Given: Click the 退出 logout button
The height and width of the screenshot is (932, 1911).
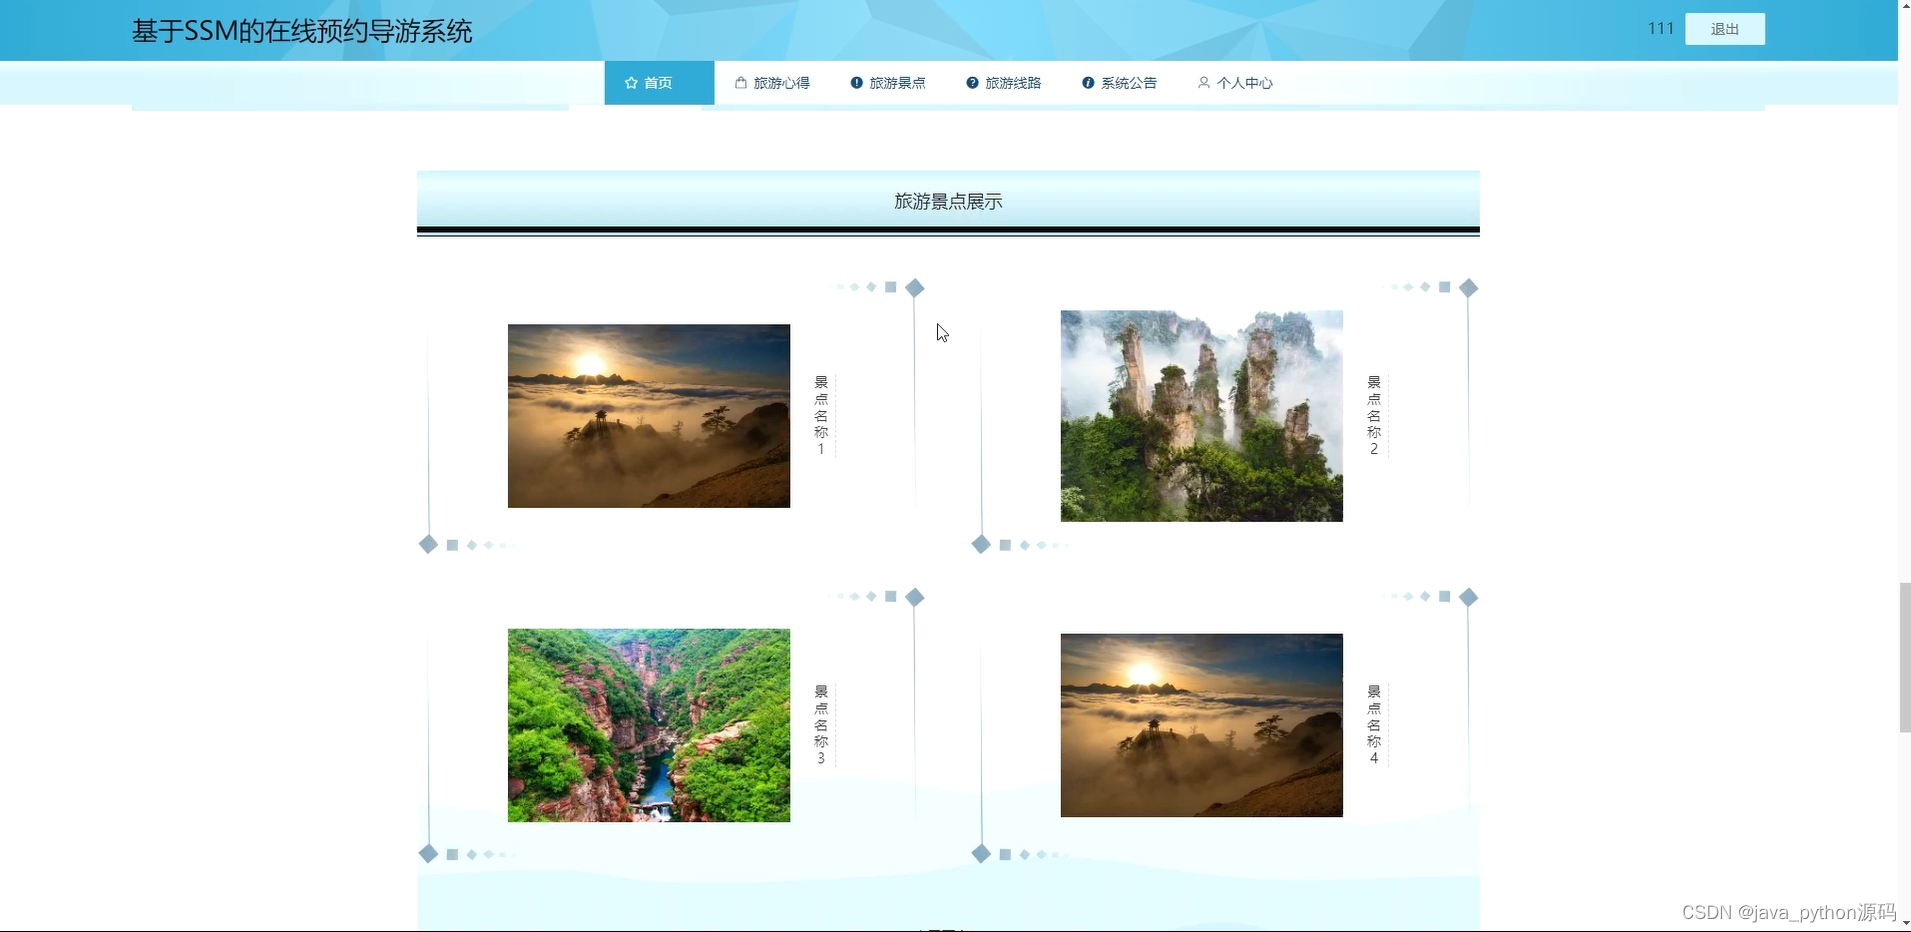Looking at the screenshot, I should [x=1724, y=29].
